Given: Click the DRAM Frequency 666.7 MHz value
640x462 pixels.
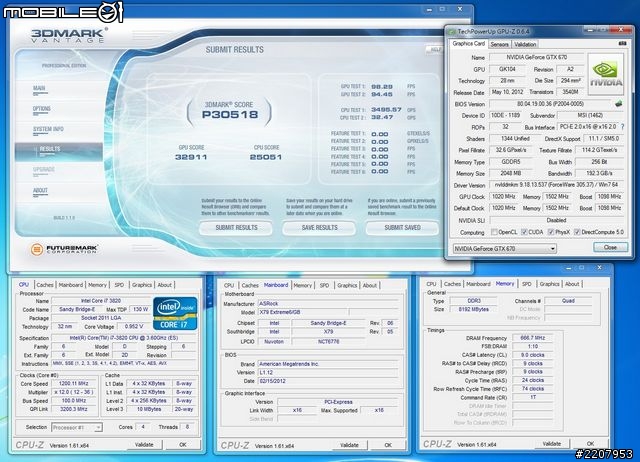Looking at the screenshot, I should coord(532,338).
